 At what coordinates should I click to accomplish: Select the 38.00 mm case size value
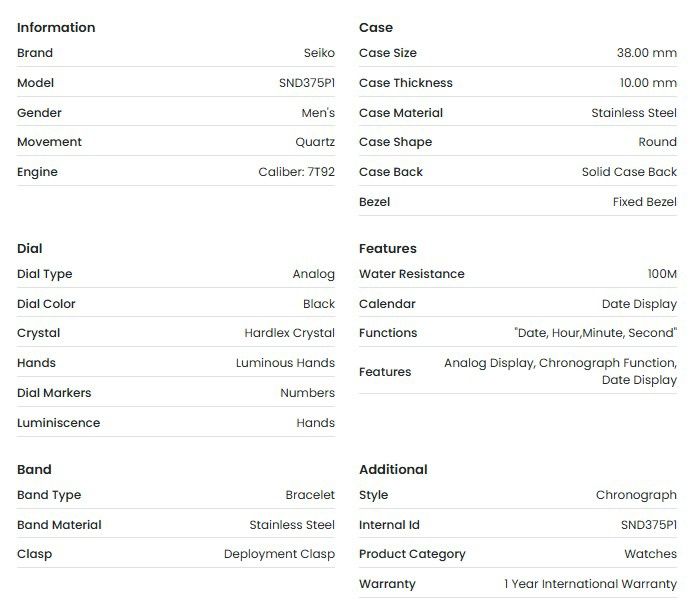(x=646, y=53)
